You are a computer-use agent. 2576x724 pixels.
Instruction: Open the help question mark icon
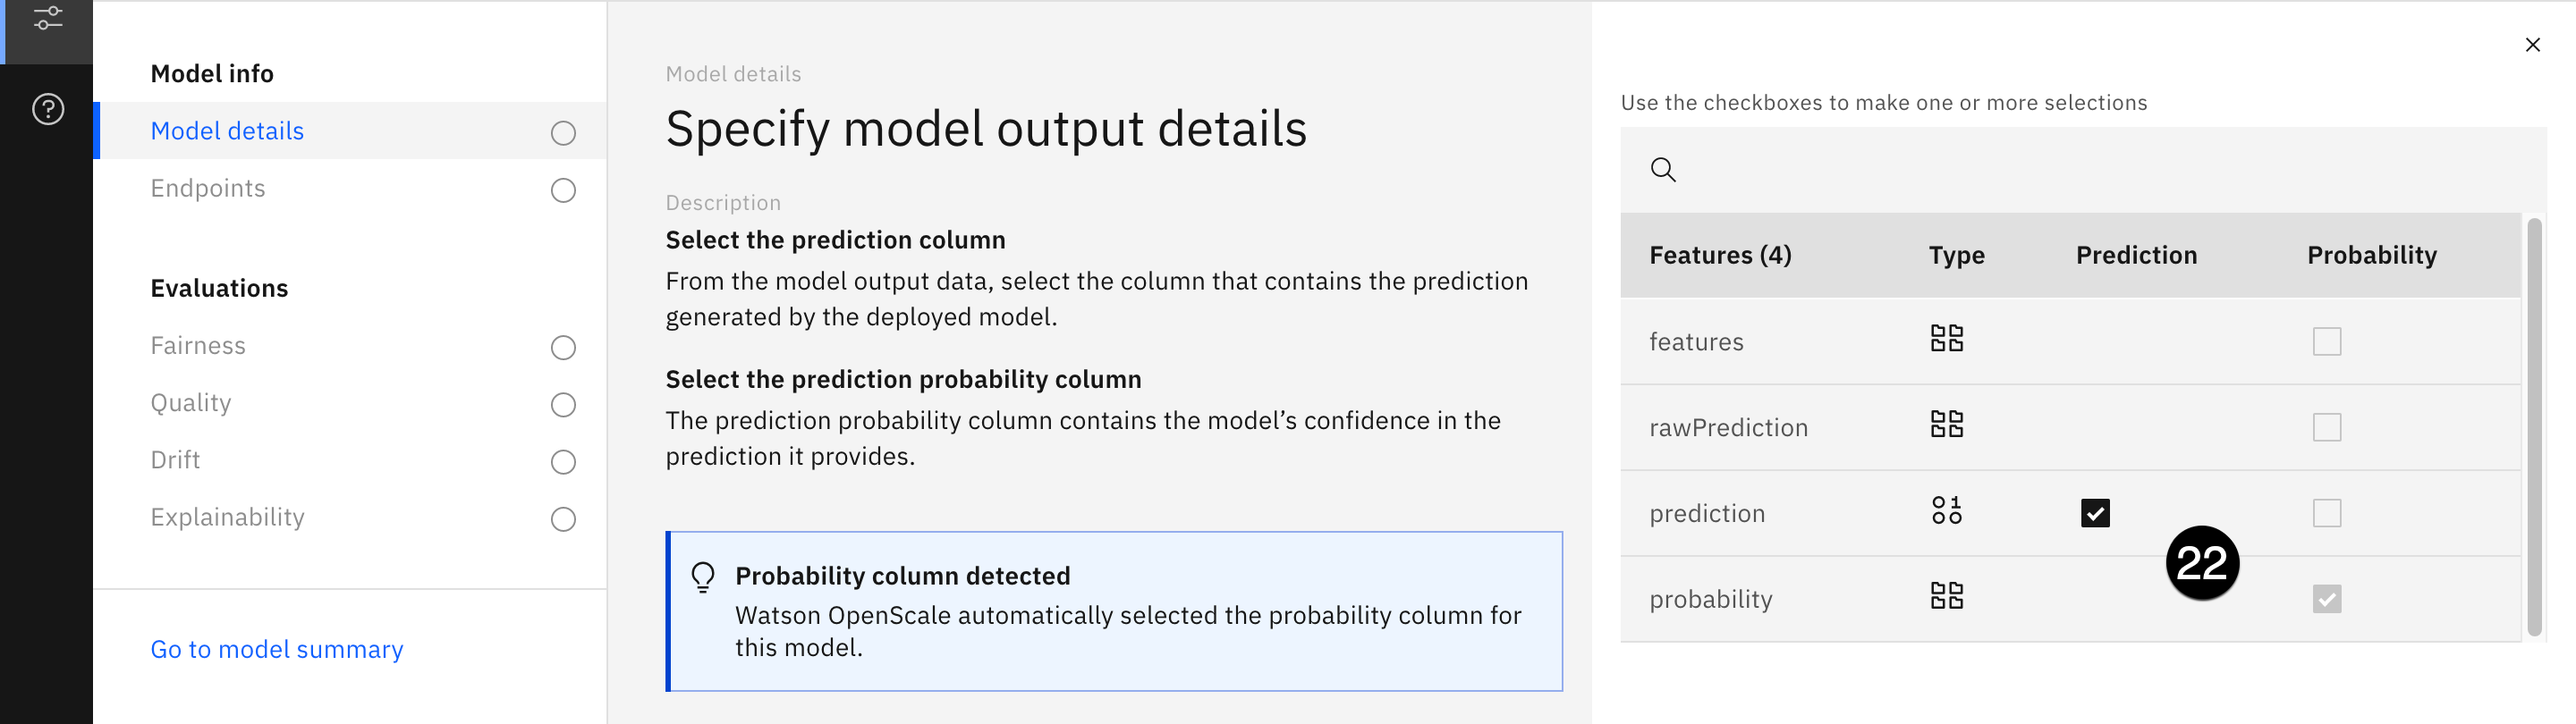[47, 109]
